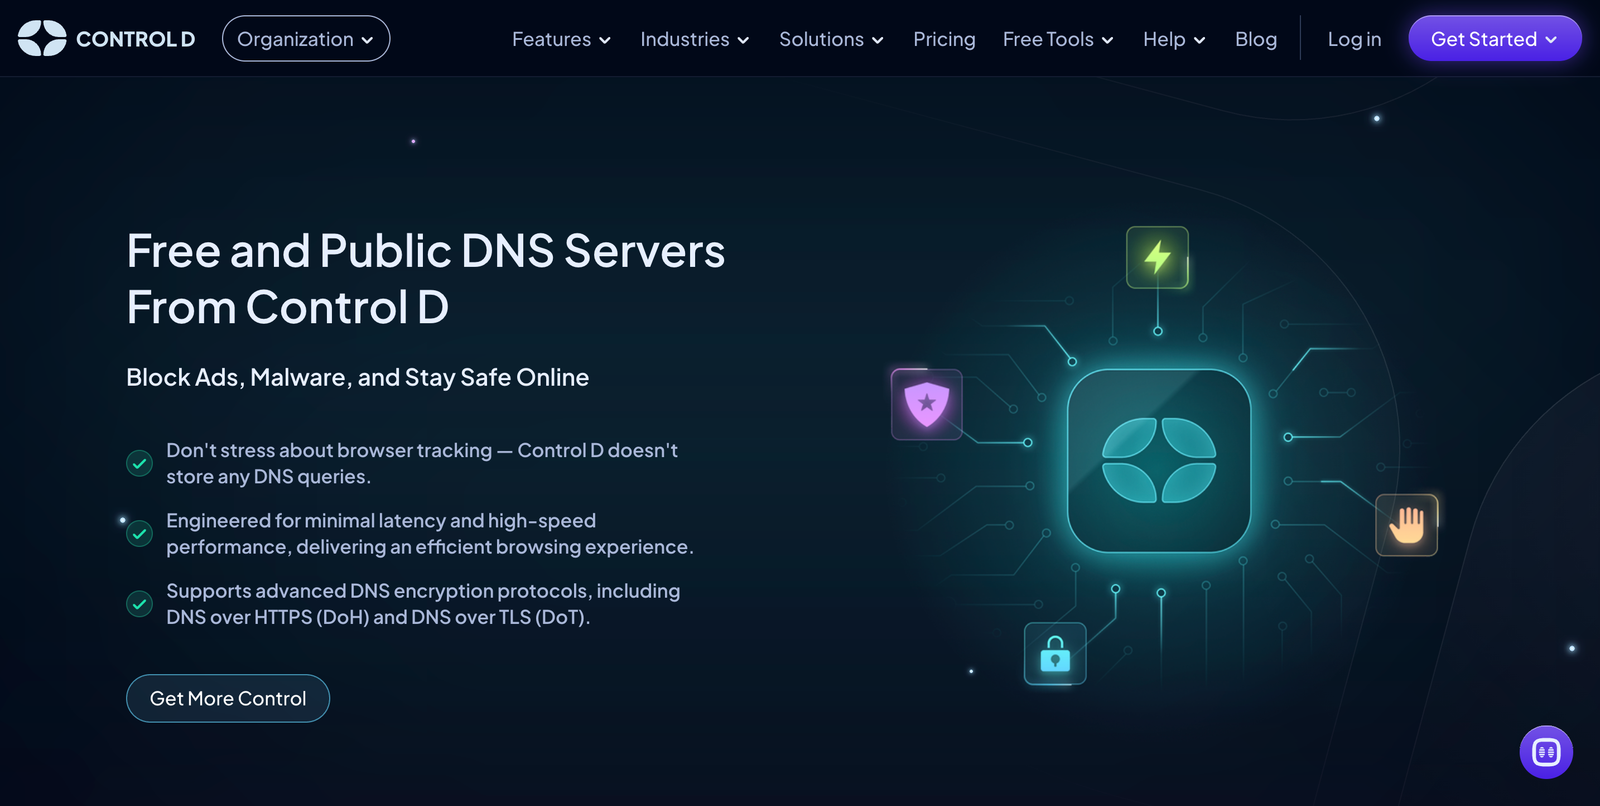Click the blue padlock icon
Viewport: 1600px width, 806px height.
(x=1055, y=654)
